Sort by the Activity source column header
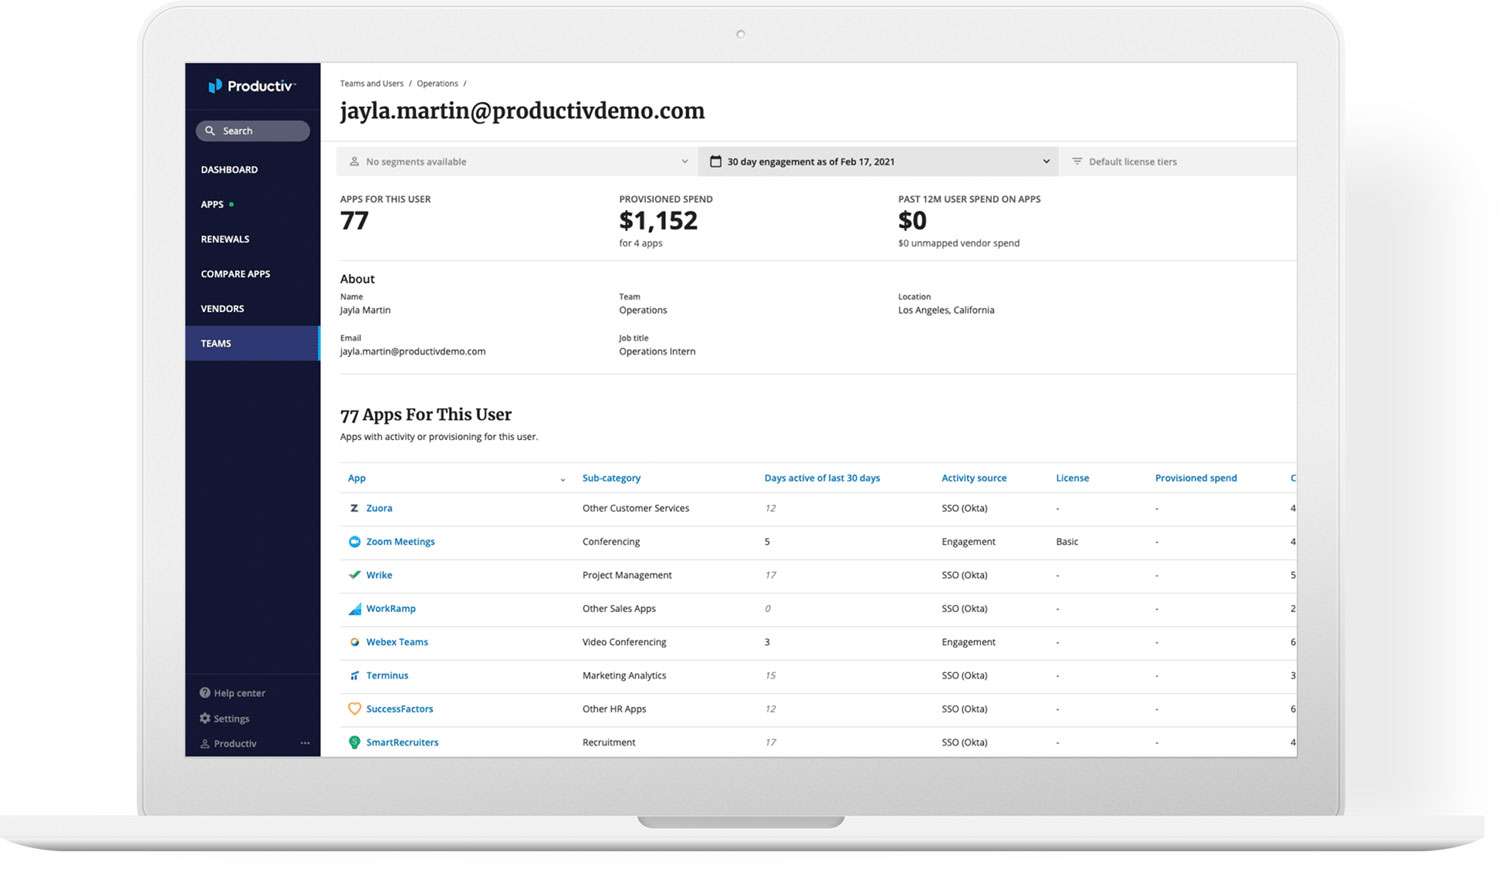This screenshot has height=870, width=1500. [x=974, y=478]
